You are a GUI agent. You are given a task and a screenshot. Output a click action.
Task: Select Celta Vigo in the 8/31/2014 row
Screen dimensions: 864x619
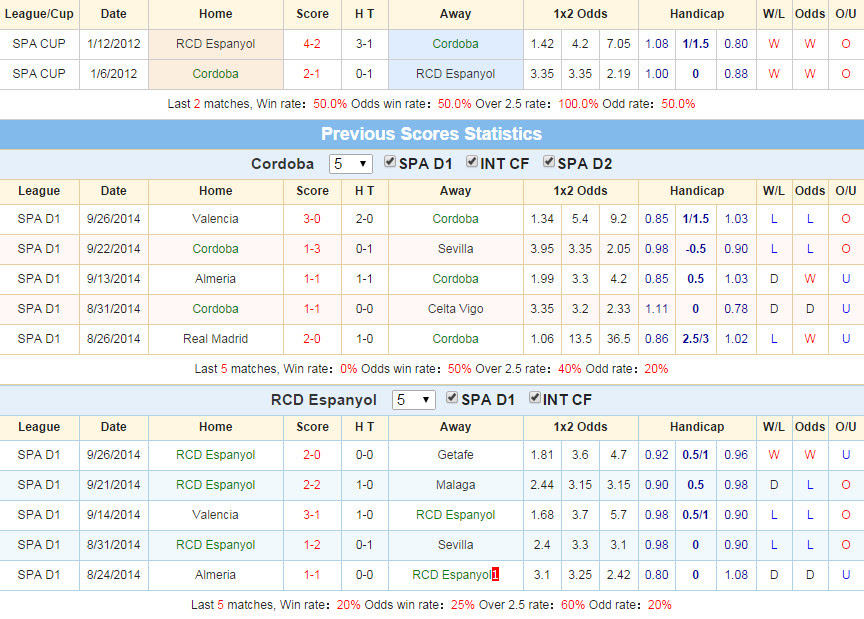coord(455,309)
